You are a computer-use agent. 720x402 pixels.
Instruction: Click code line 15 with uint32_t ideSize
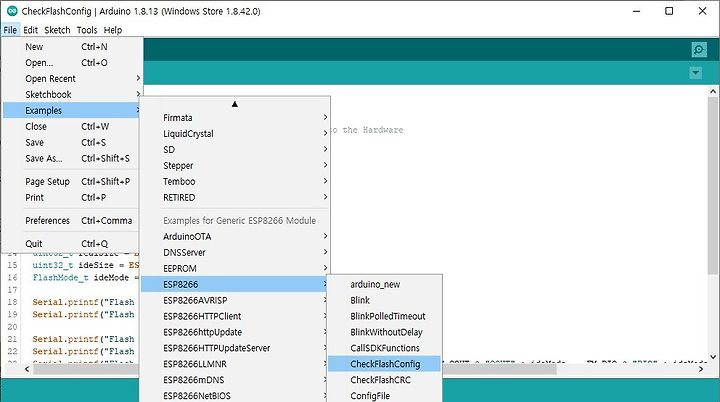[85, 265]
